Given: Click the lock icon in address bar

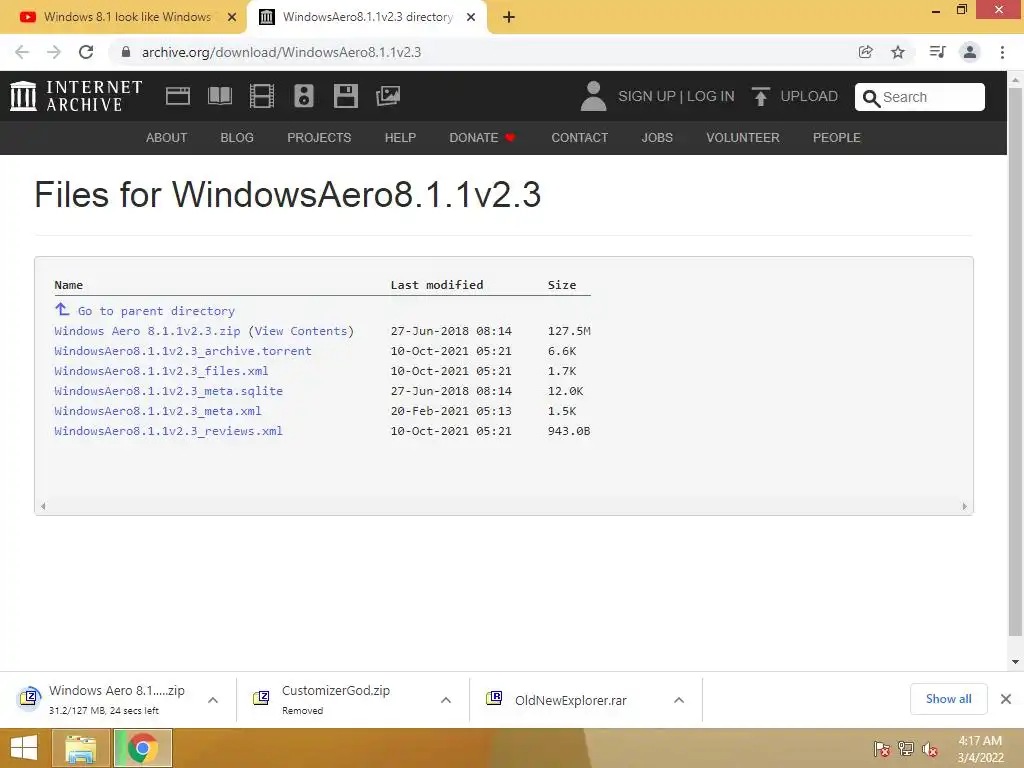Looking at the screenshot, I should (126, 52).
